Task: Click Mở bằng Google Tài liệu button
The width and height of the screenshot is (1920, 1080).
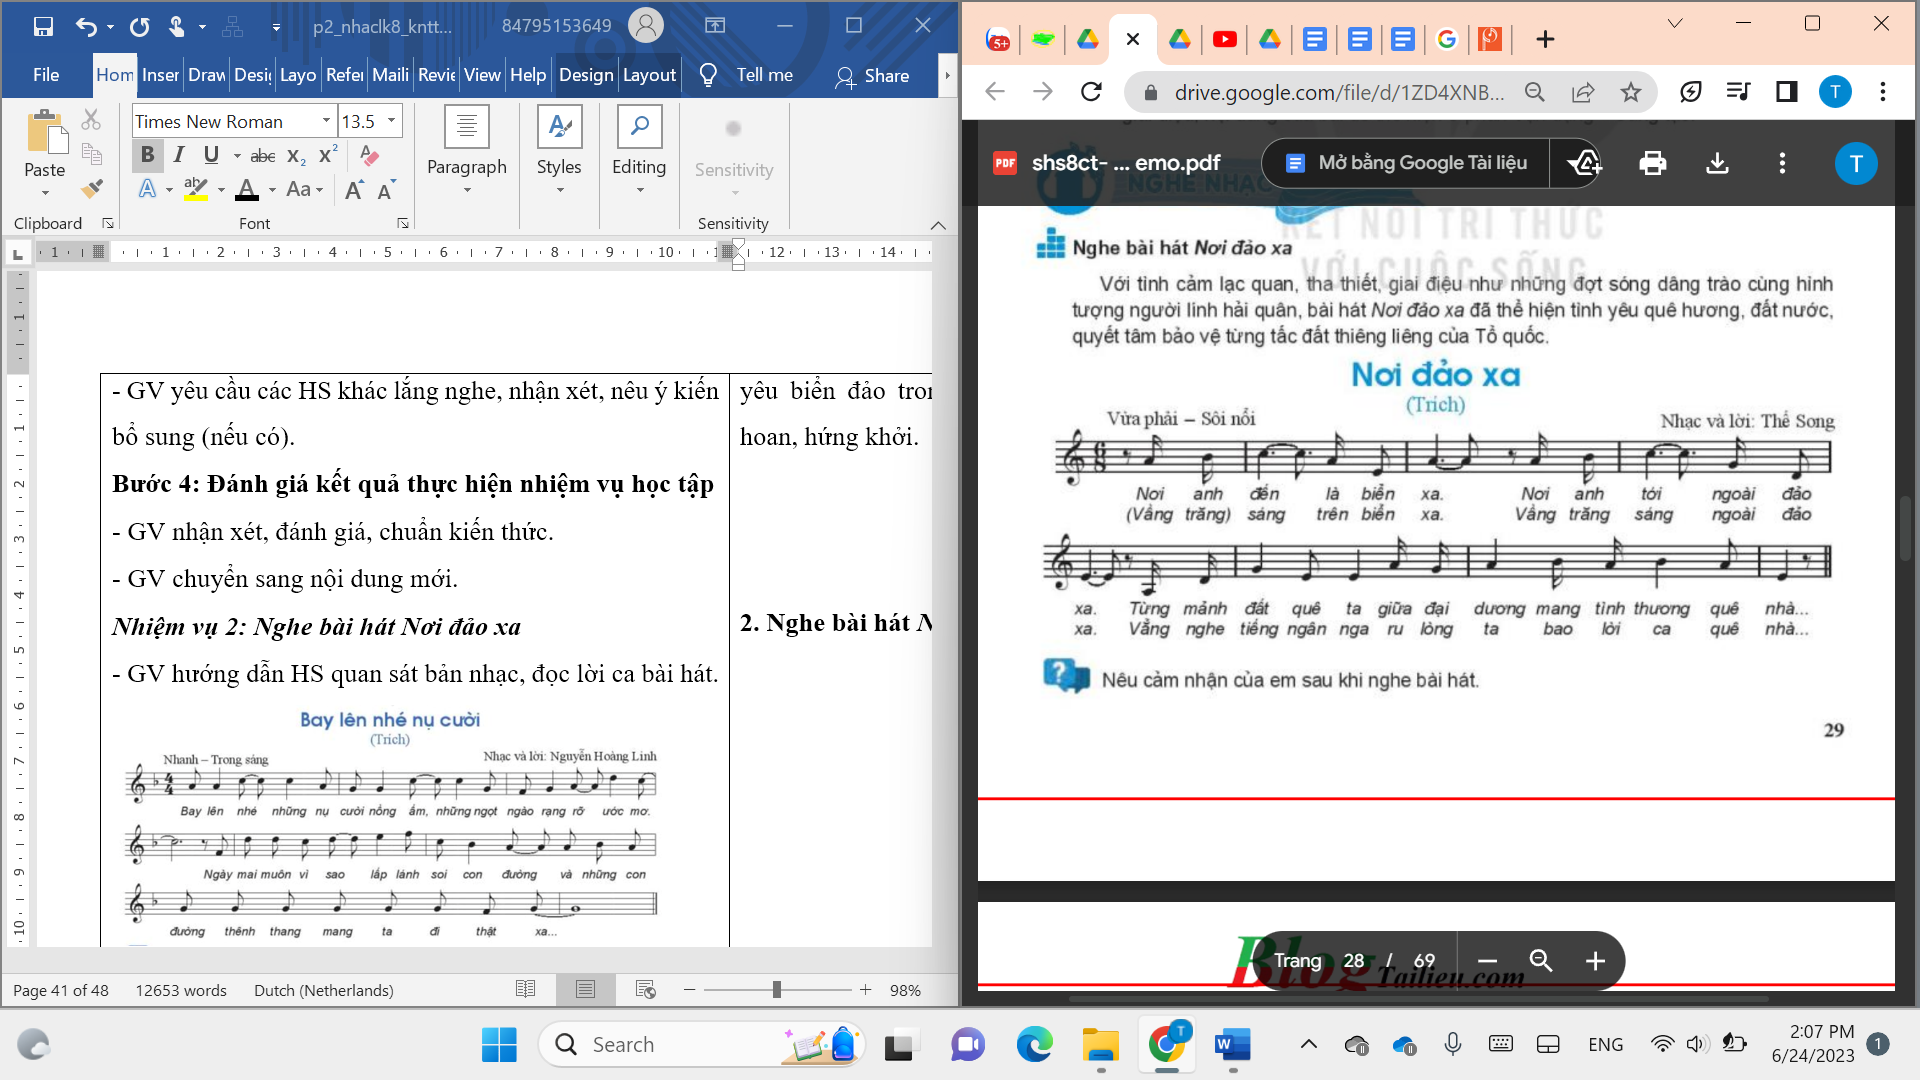Action: point(1405,163)
